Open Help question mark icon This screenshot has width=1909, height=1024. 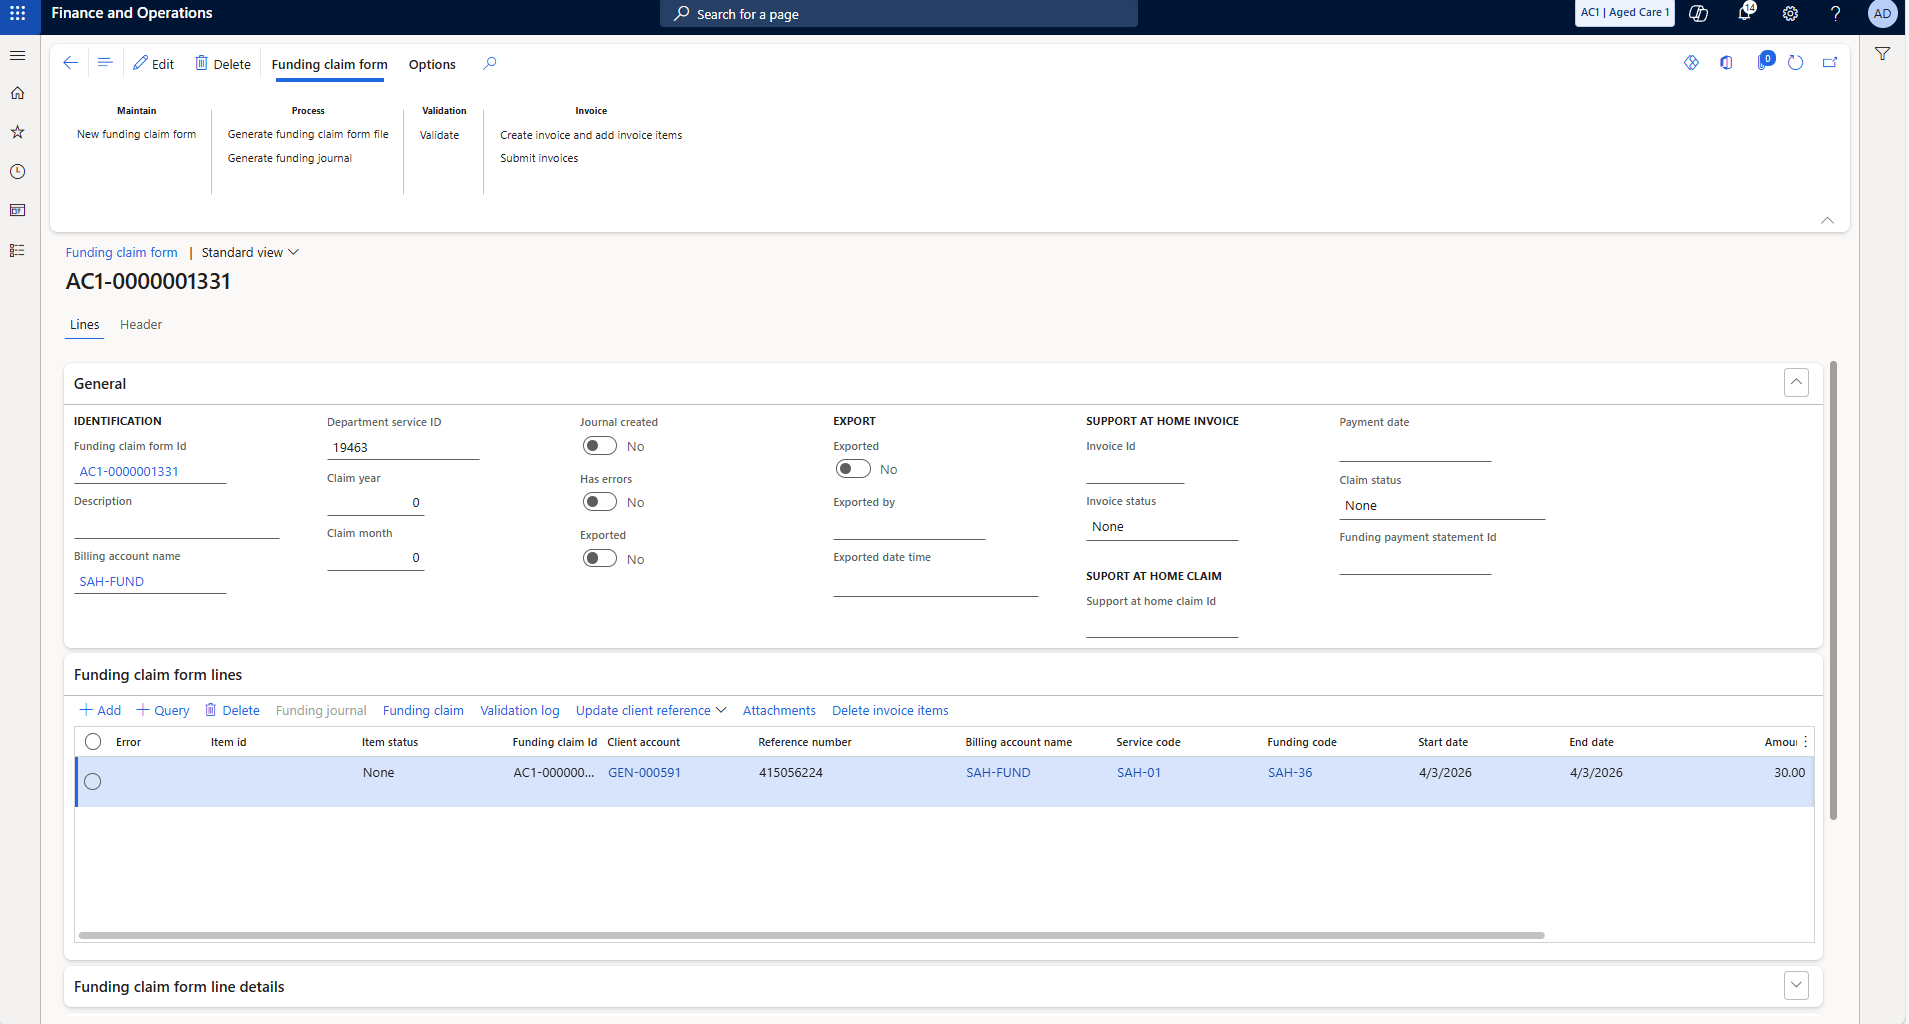1836,13
